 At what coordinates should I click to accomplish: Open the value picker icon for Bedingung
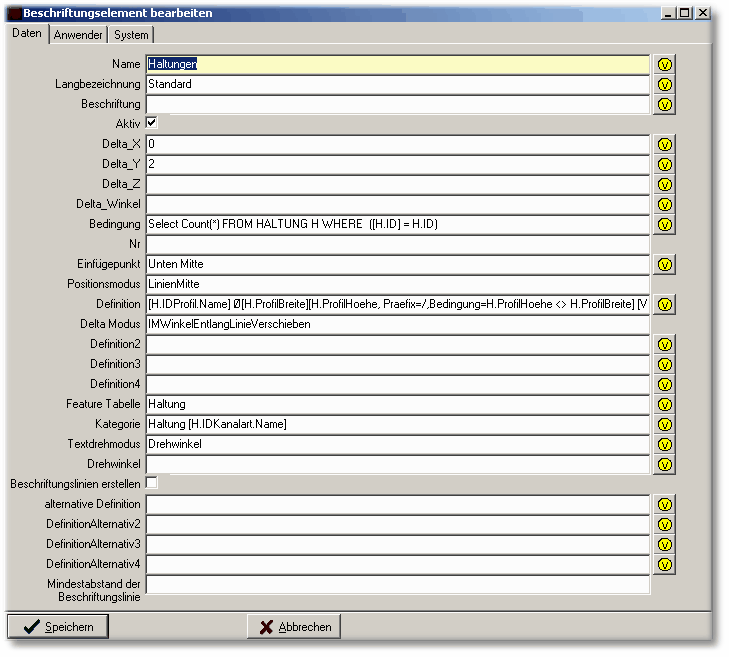point(664,224)
